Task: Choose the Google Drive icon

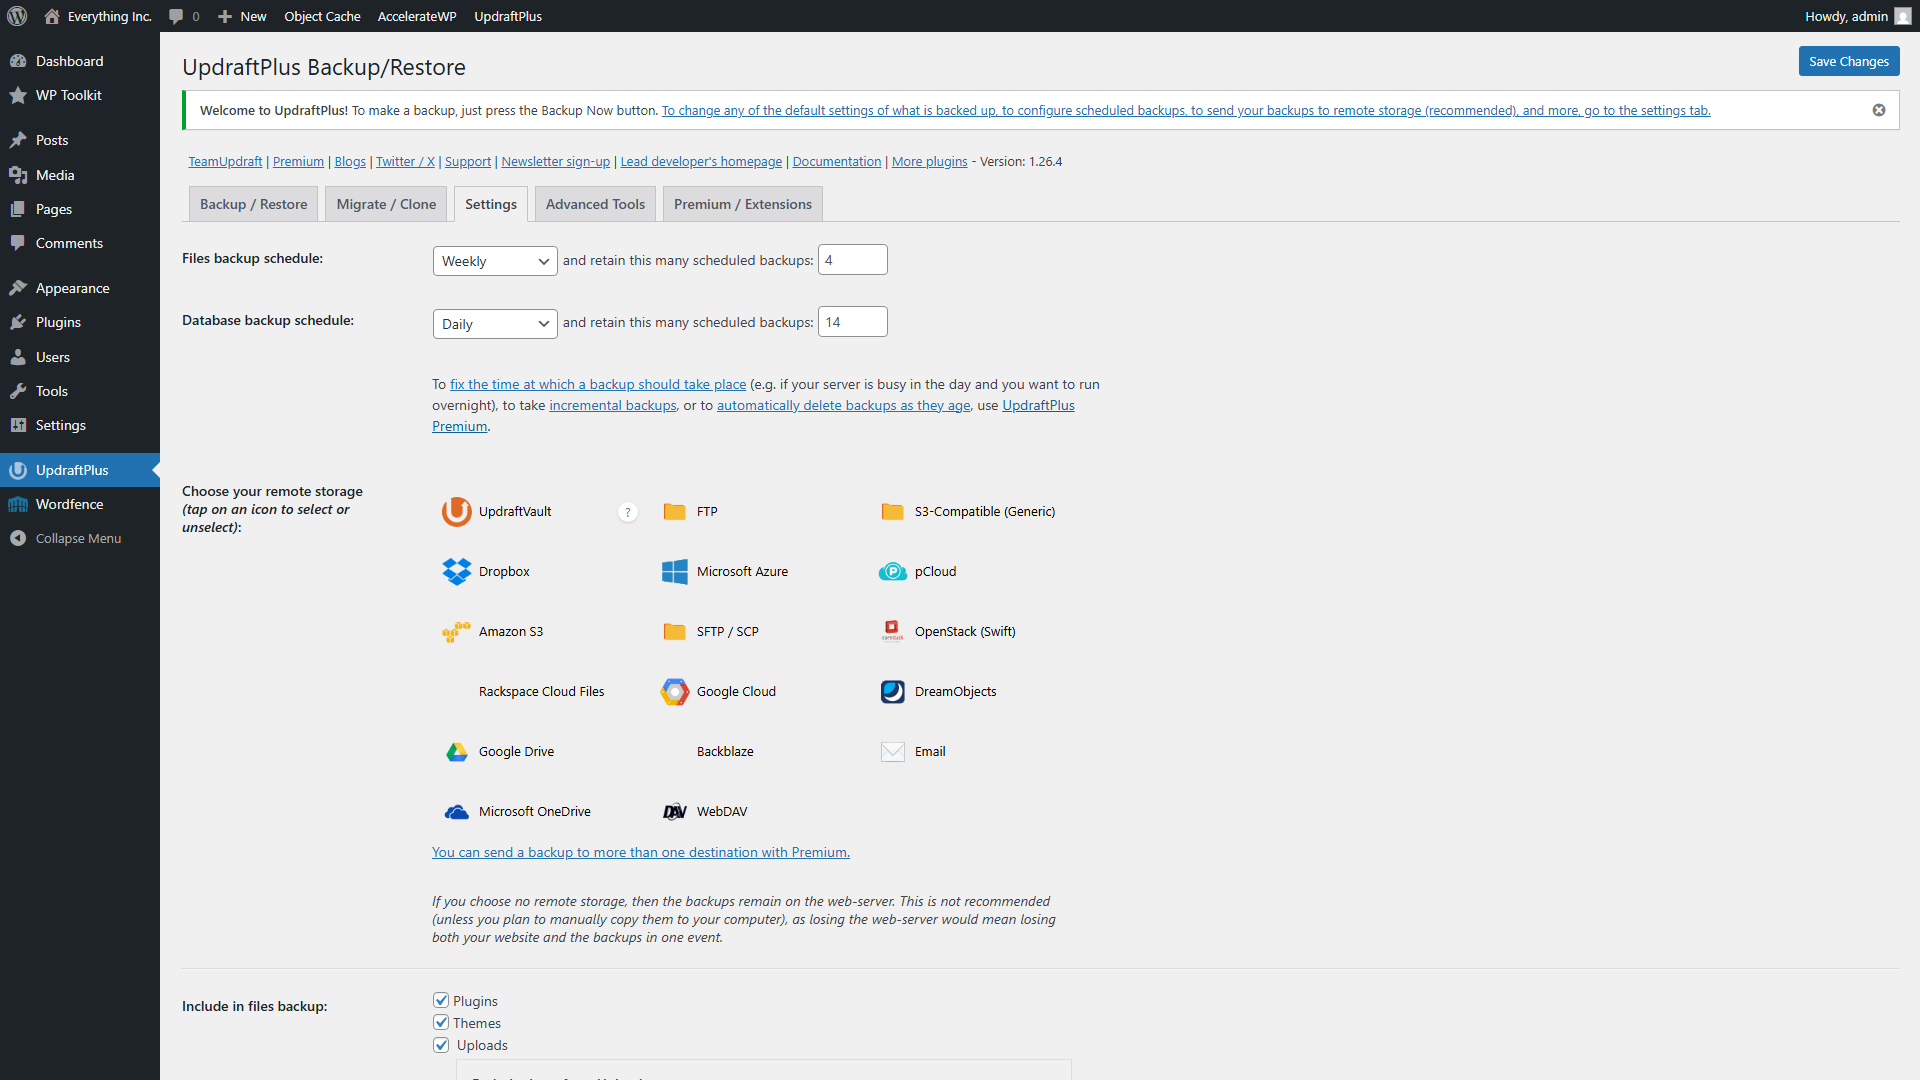Action: point(457,751)
